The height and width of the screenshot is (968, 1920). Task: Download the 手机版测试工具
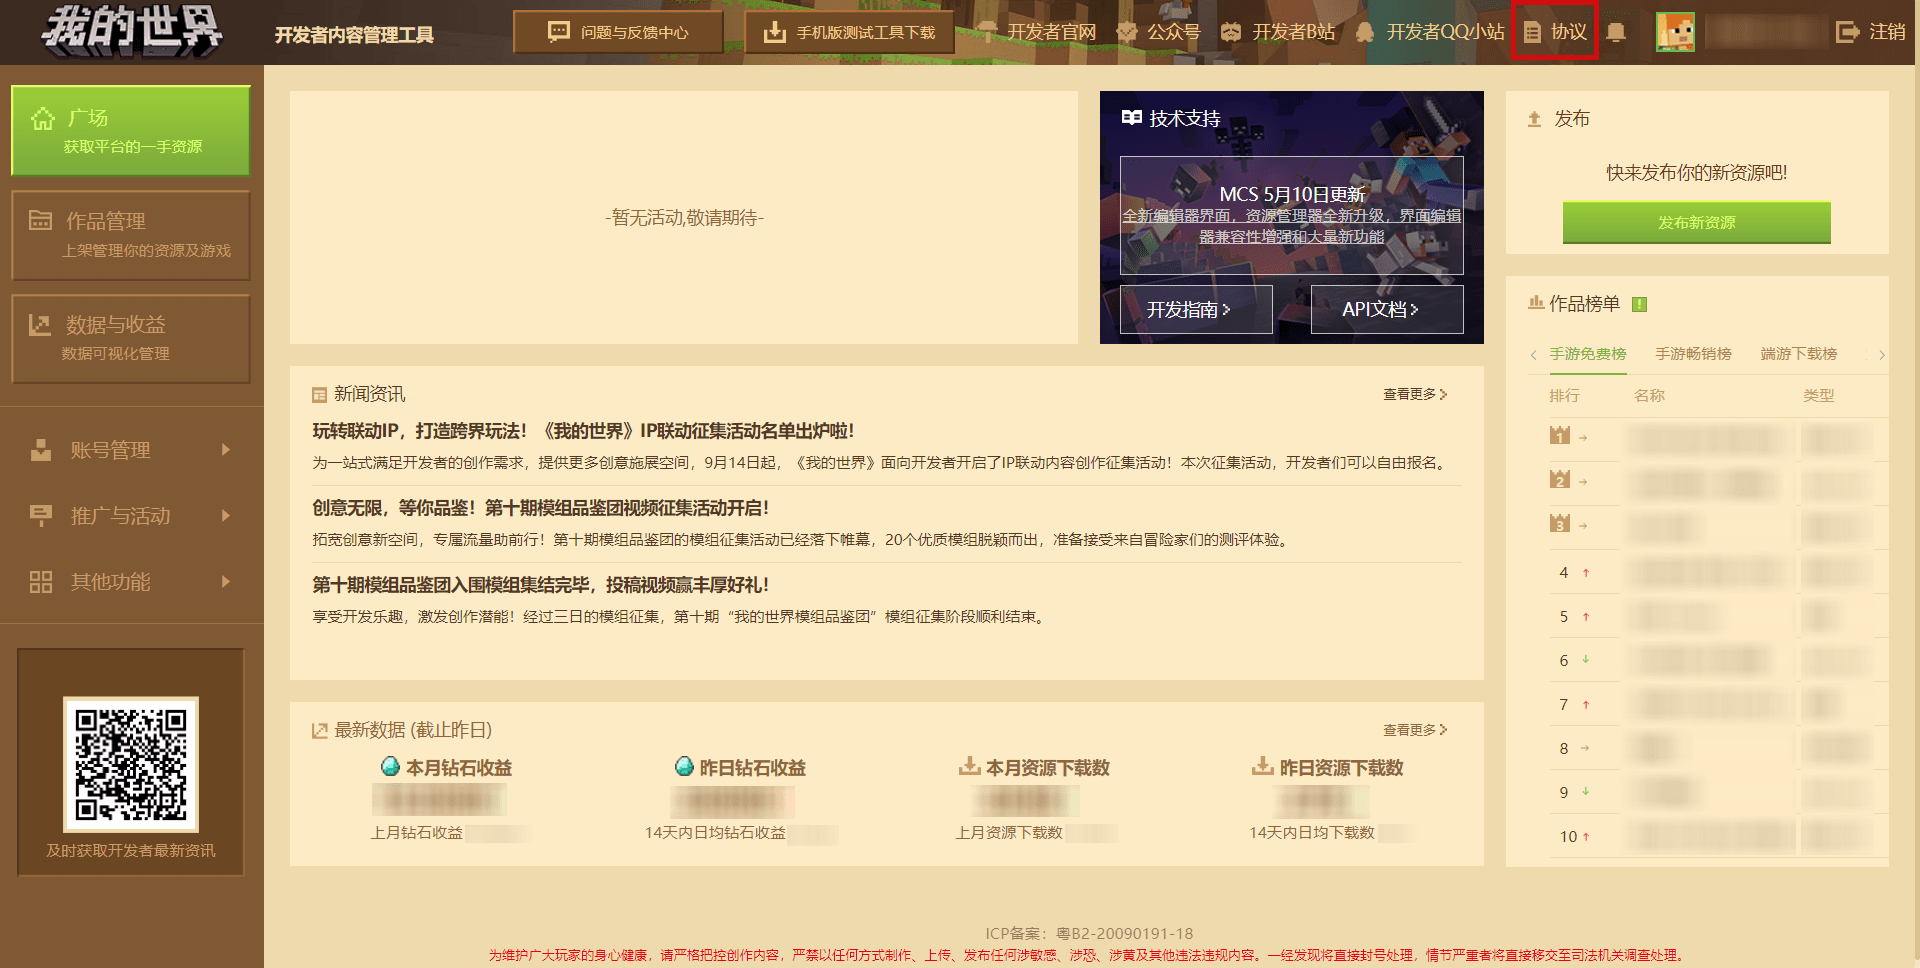click(x=850, y=32)
